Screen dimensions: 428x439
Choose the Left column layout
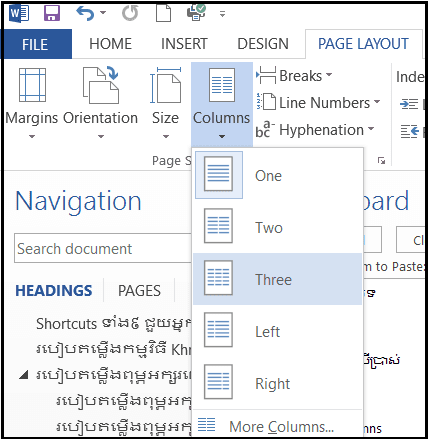click(x=277, y=331)
